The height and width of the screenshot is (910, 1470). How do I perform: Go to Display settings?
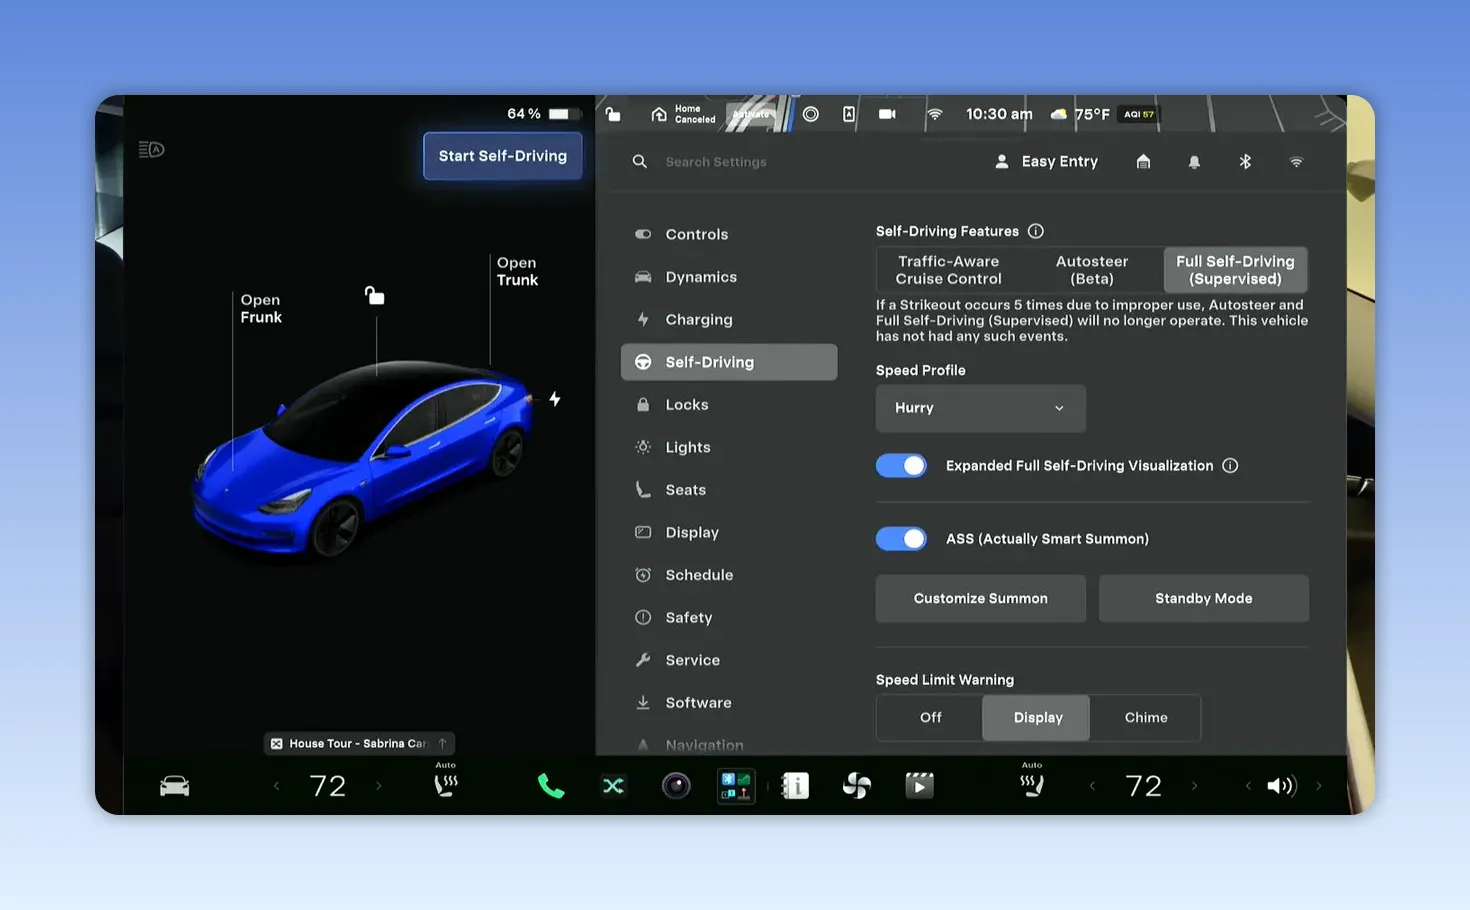click(729, 533)
